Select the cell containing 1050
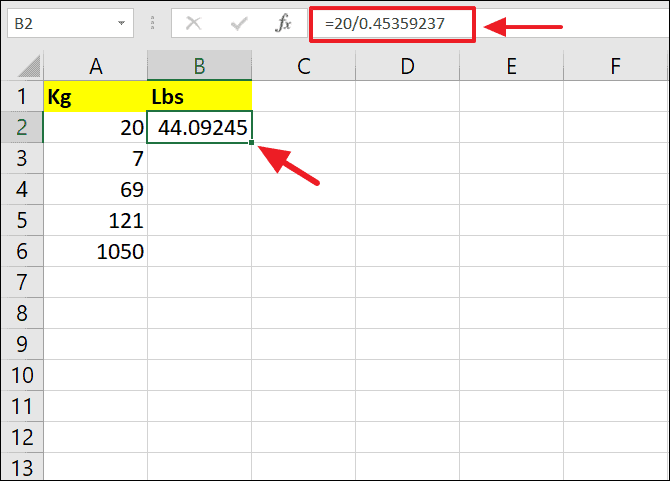Screen dimensions: 670x481 [96, 252]
